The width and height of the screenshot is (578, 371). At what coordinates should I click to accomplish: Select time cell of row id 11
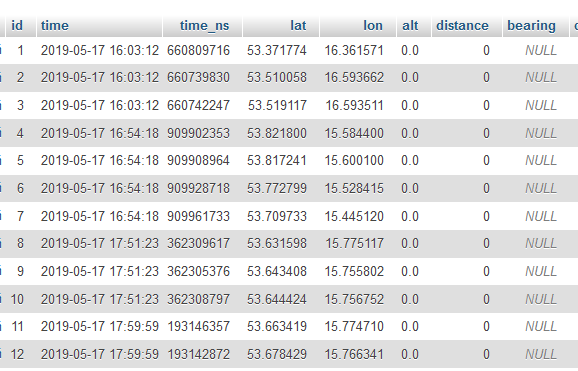pos(100,326)
